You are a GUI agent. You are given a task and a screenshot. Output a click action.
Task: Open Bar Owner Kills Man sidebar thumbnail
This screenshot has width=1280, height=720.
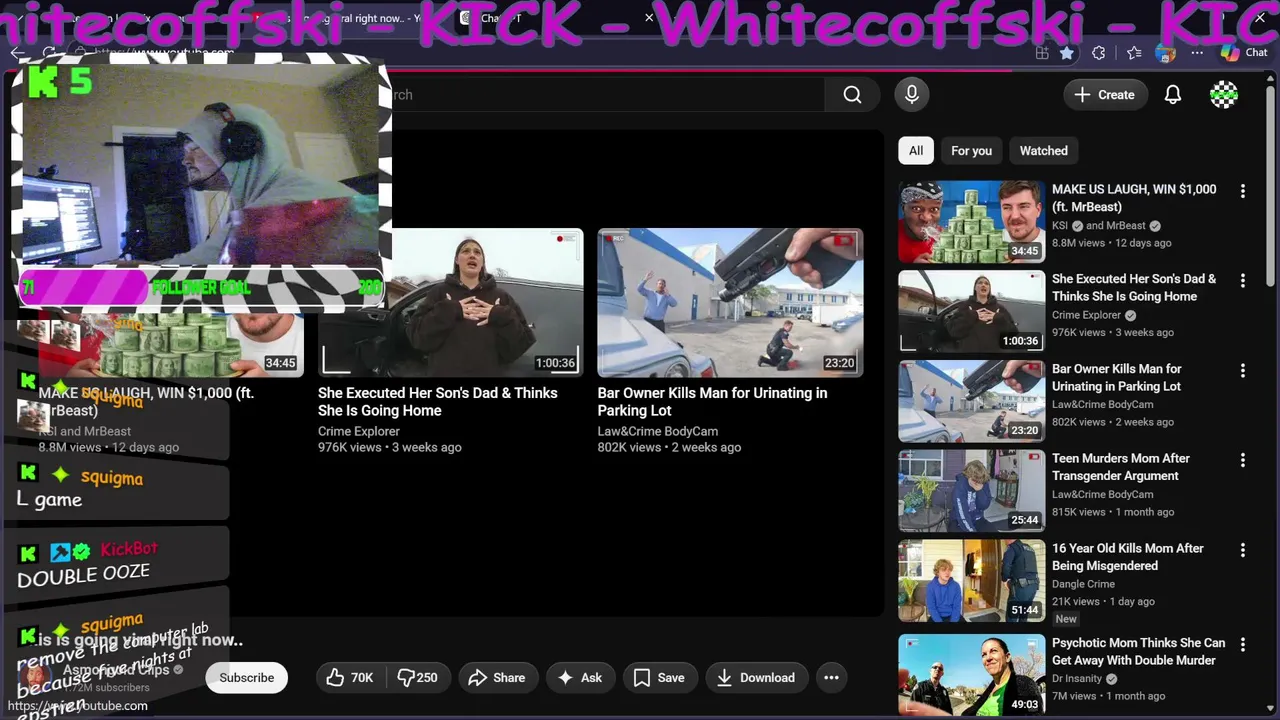971,401
